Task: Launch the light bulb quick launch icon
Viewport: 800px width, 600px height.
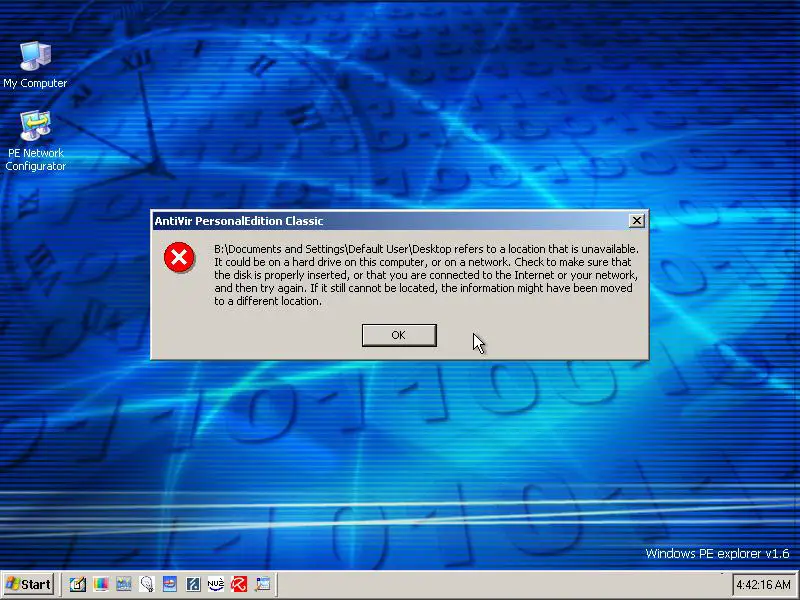Action: 147,584
